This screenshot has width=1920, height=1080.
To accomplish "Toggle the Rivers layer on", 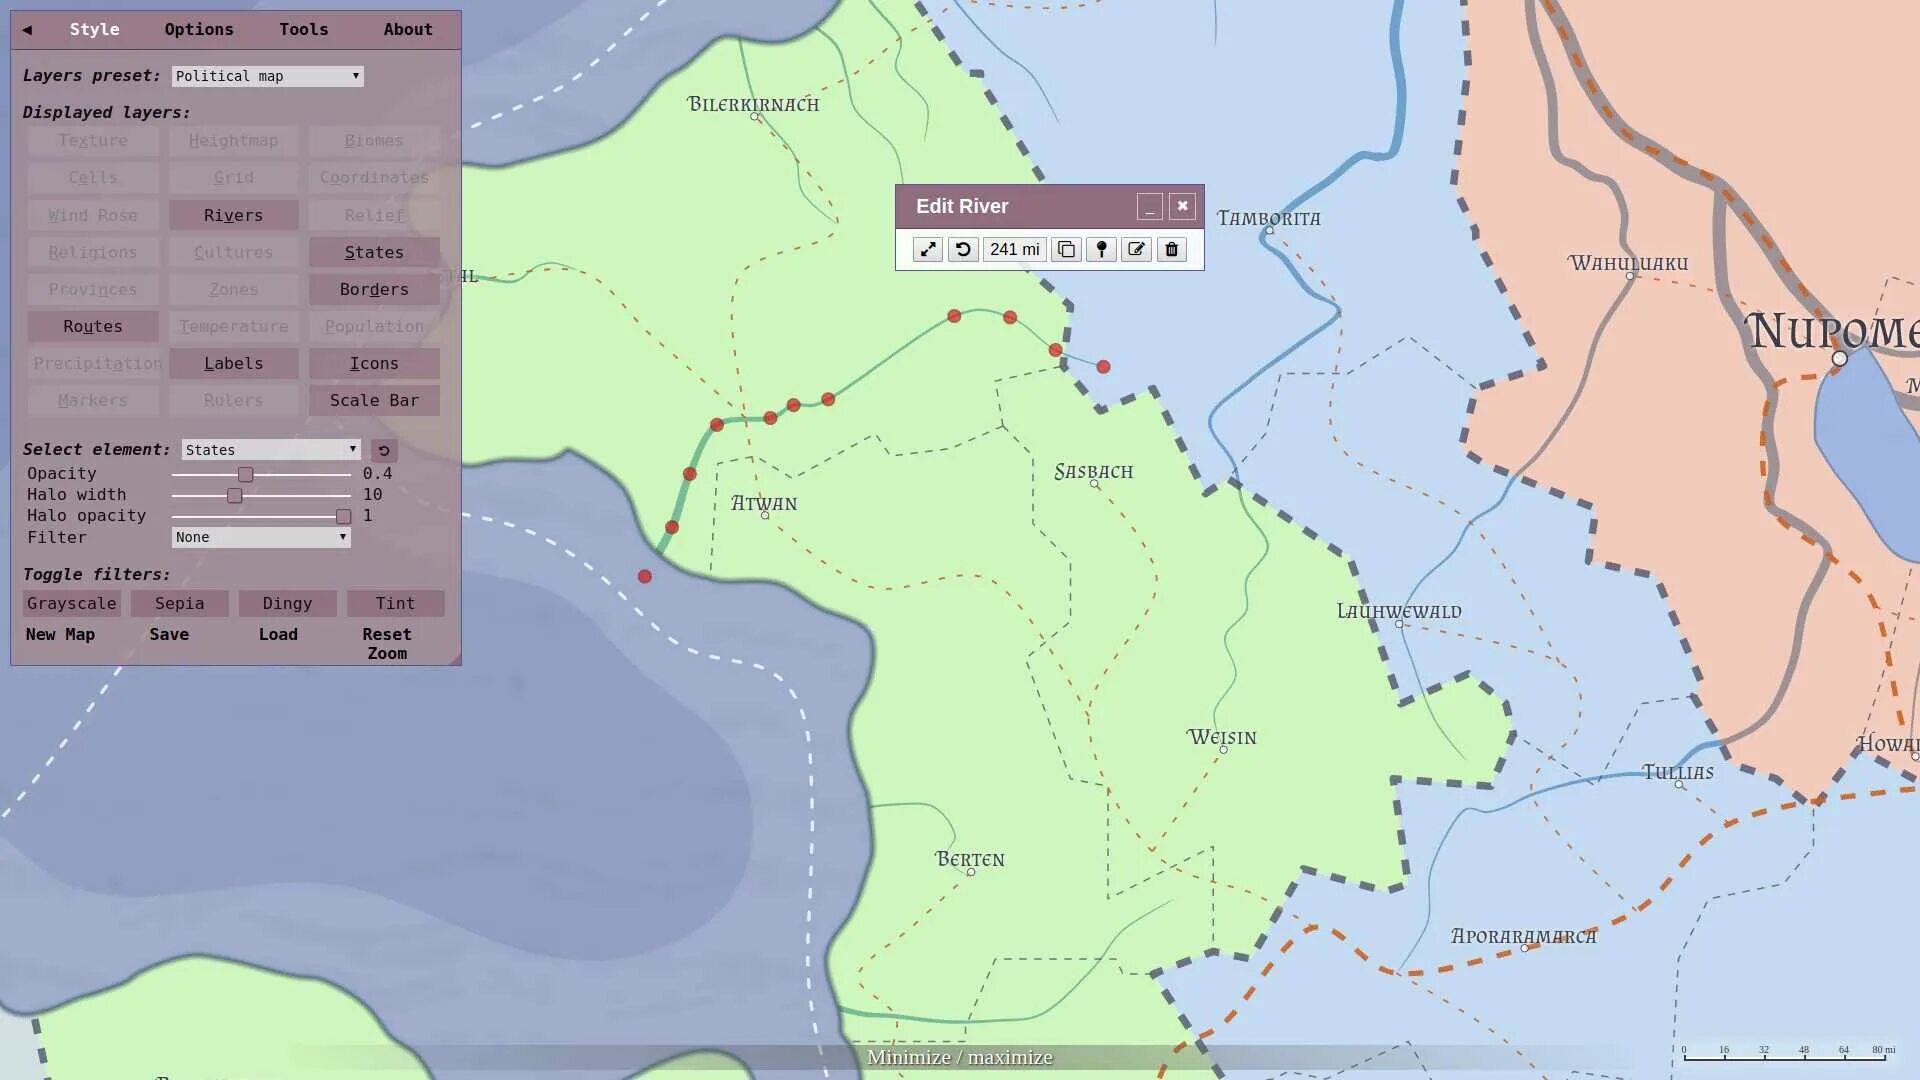I will [232, 215].
